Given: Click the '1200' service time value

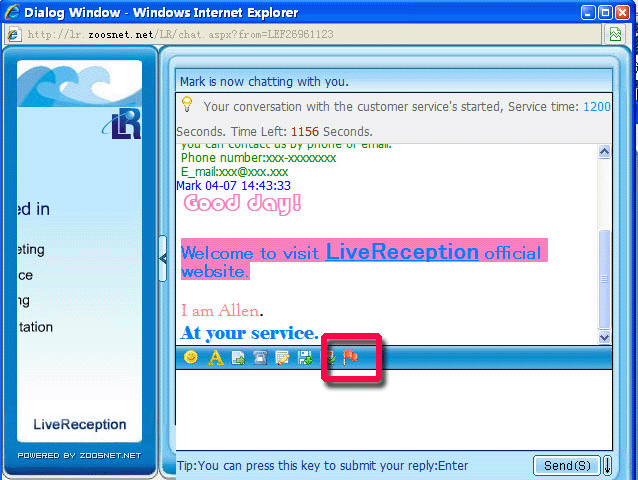Looking at the screenshot, I should pyautogui.click(x=597, y=107).
